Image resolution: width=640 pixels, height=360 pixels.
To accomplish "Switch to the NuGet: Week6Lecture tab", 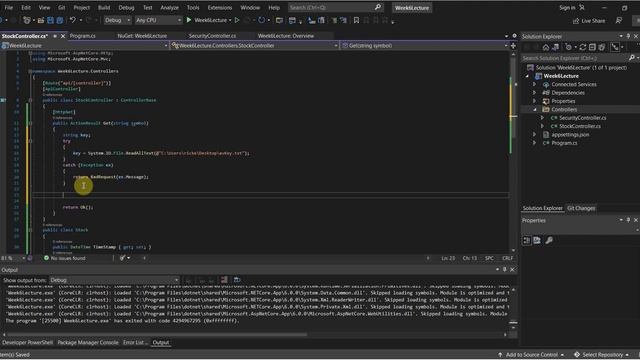I will (142, 36).
